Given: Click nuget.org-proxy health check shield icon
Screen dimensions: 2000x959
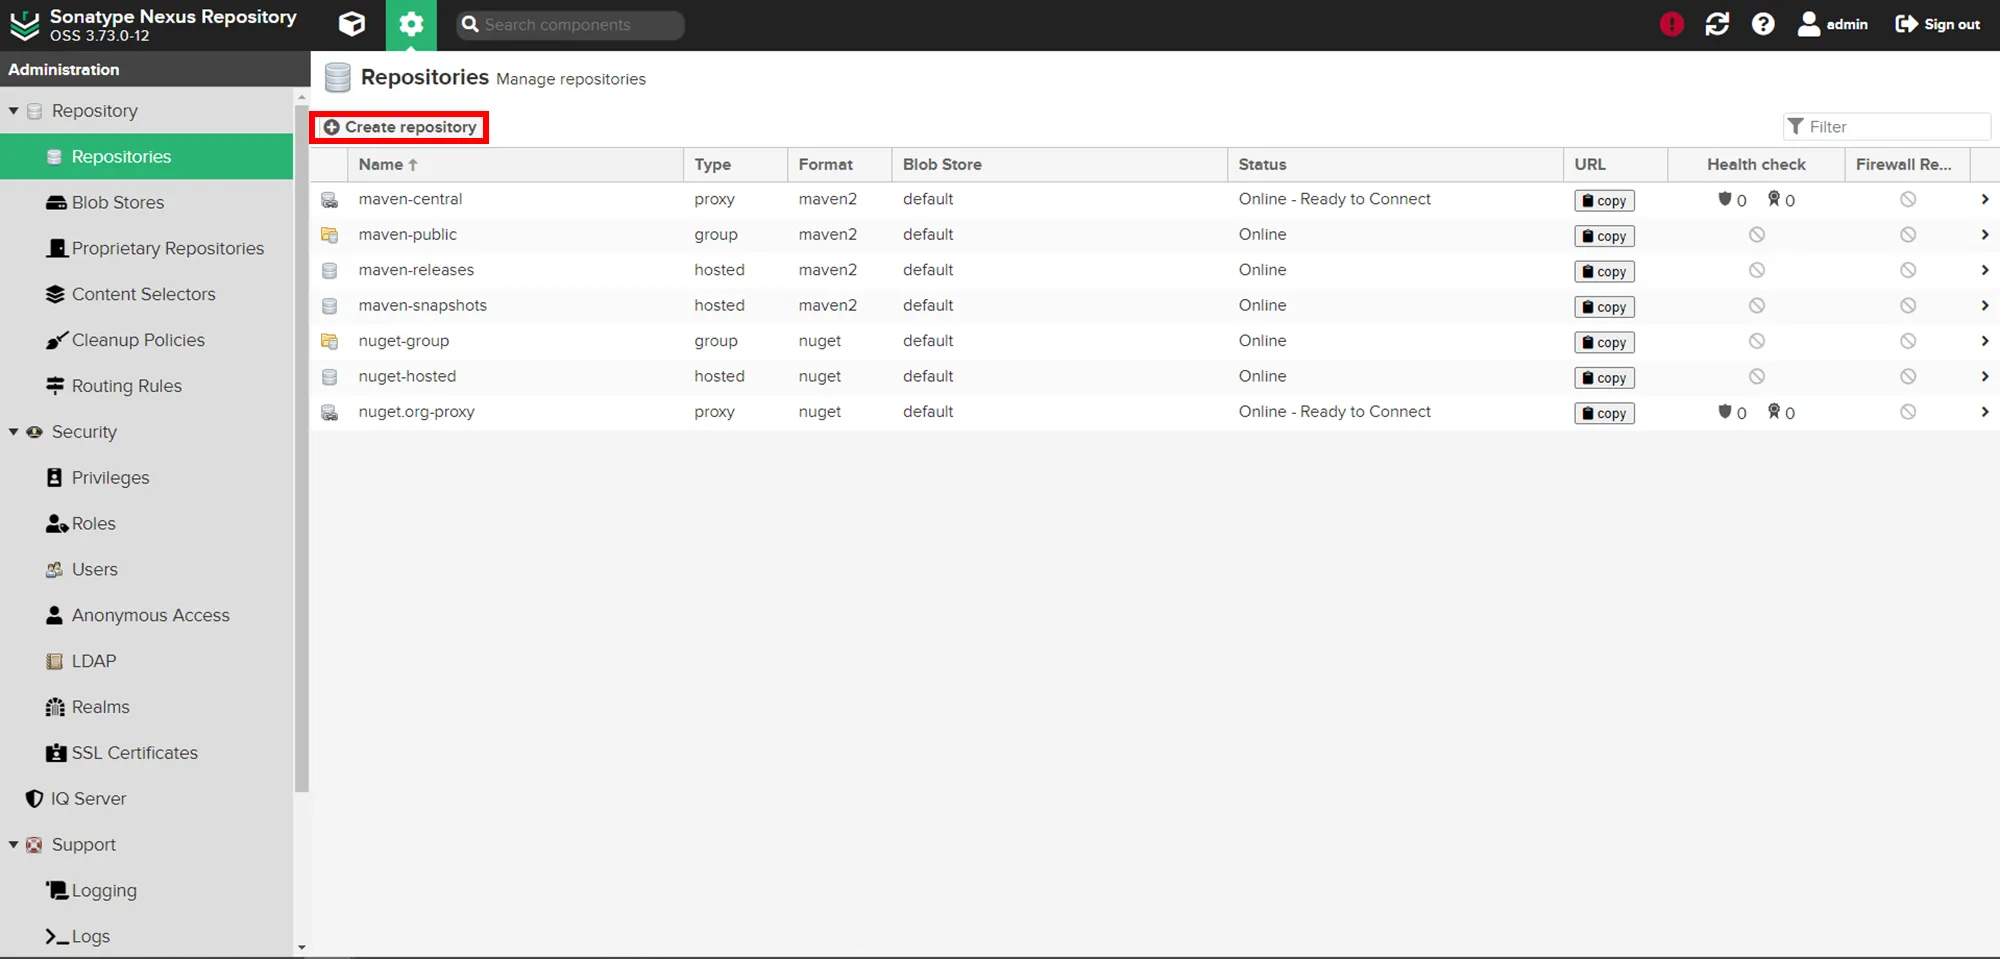Looking at the screenshot, I should [x=1725, y=411].
